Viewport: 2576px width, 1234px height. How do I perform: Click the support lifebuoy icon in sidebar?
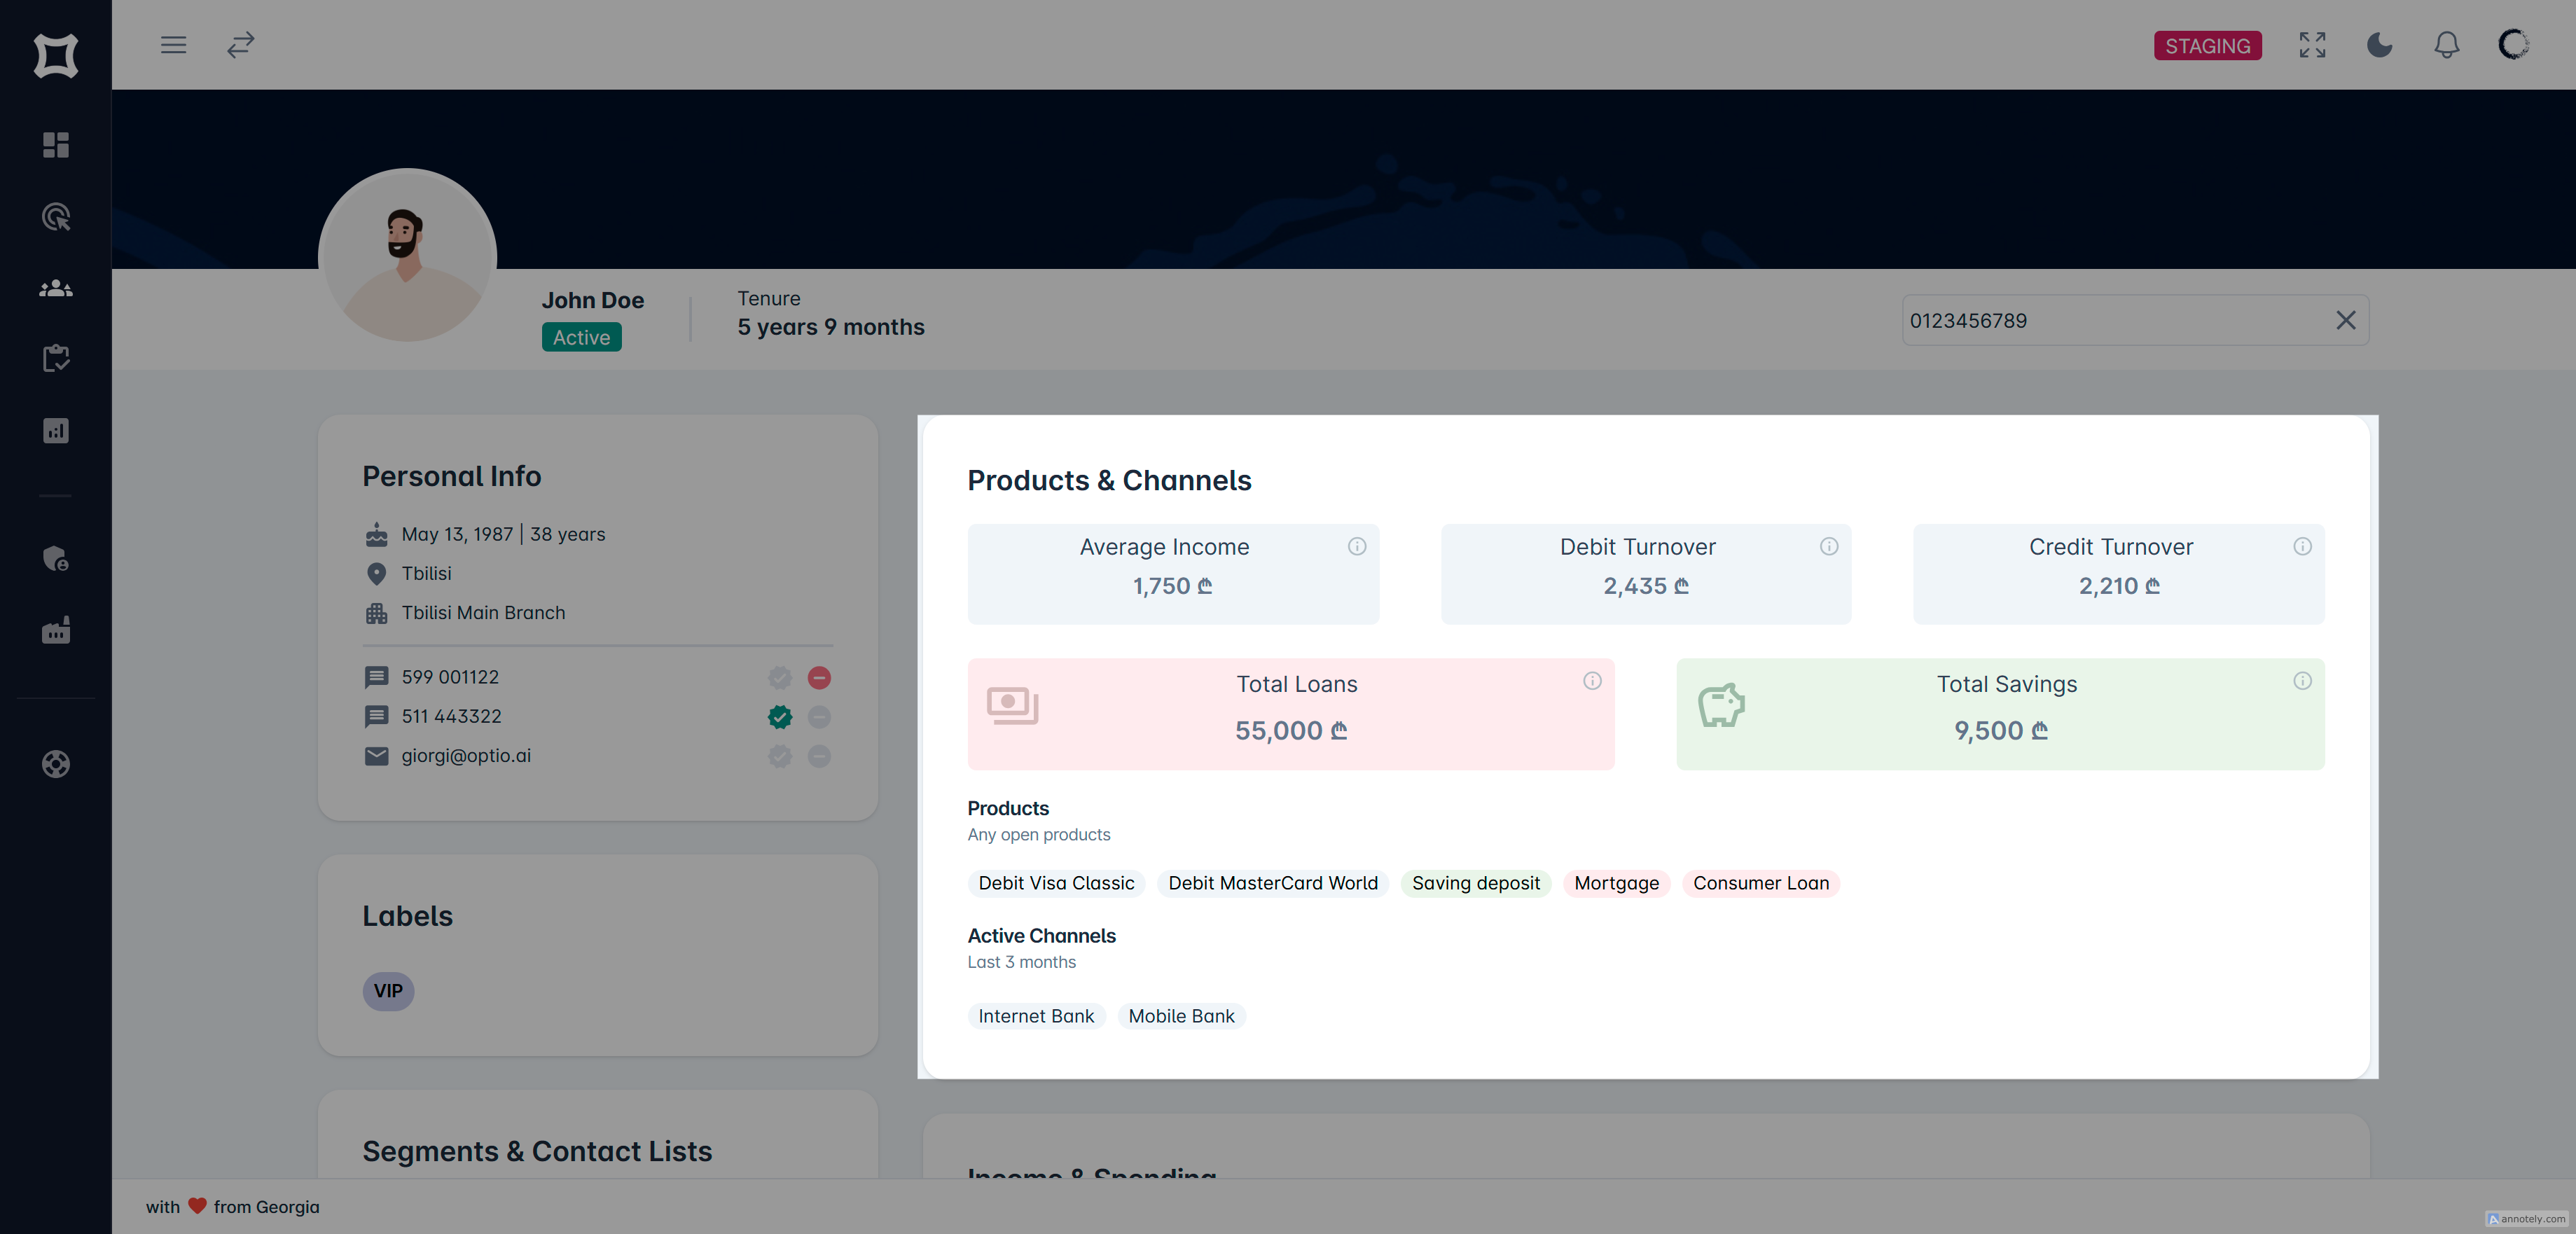click(56, 764)
